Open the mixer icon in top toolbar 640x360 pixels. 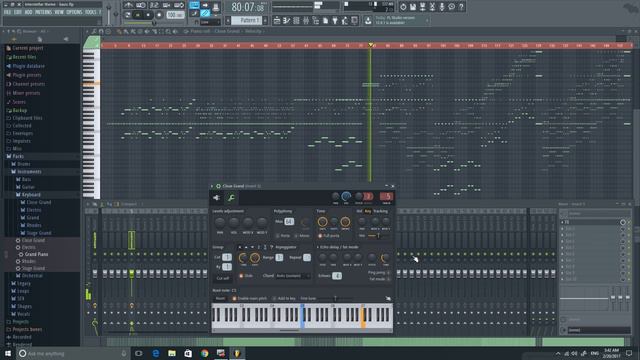click(x=306, y=20)
